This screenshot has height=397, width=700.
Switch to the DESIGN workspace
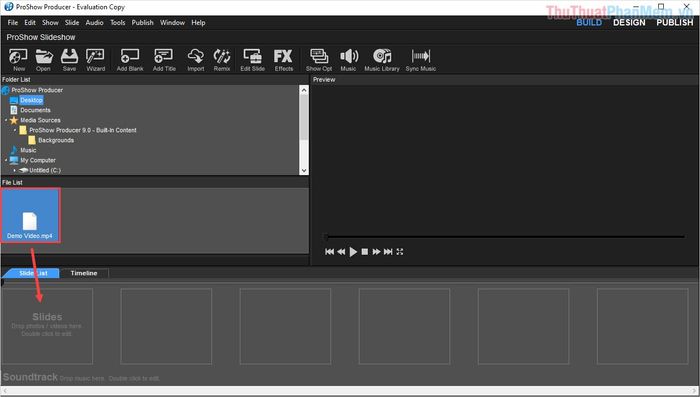629,22
